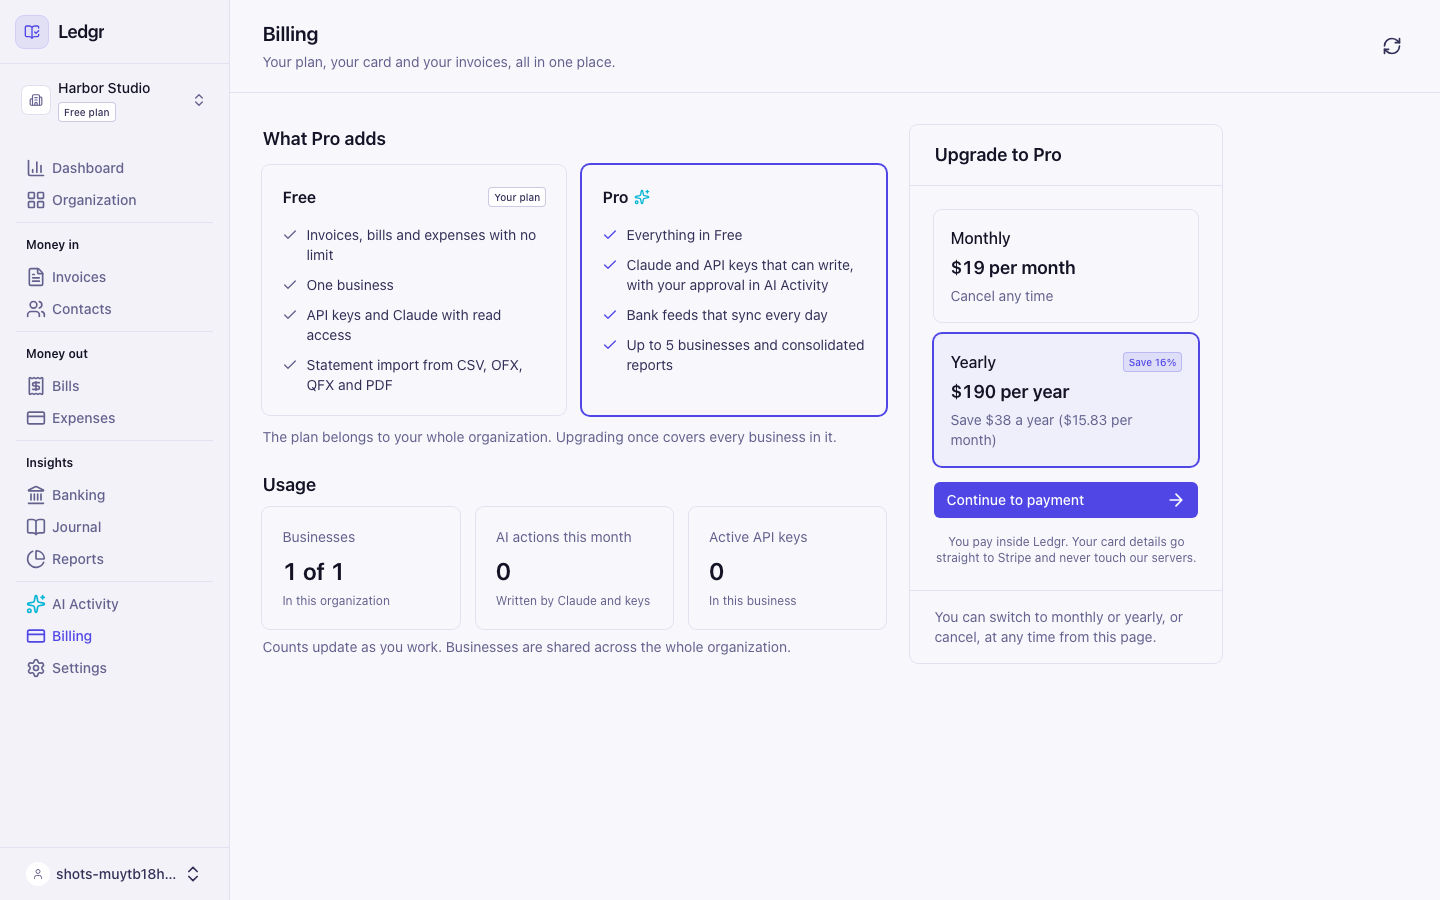Open the Expenses section
The image size is (1440, 900).
[114, 418]
